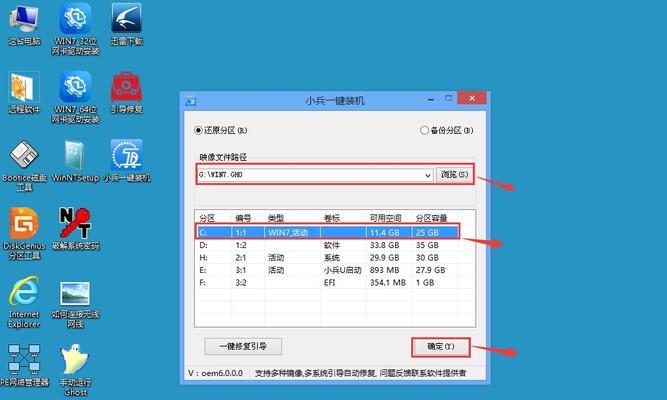Click the 可用空间 column header
Screen dimensions: 667x400
click(385, 218)
